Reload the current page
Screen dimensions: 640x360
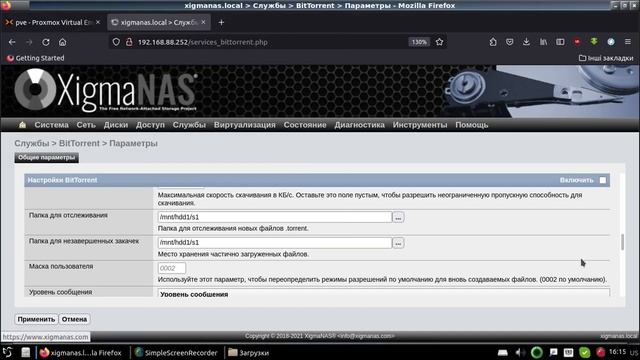coord(46,42)
